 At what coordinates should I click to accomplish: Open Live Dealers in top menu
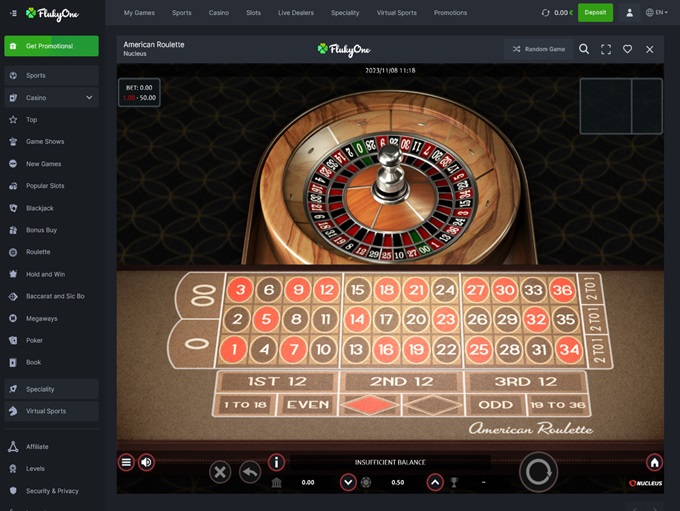[296, 13]
